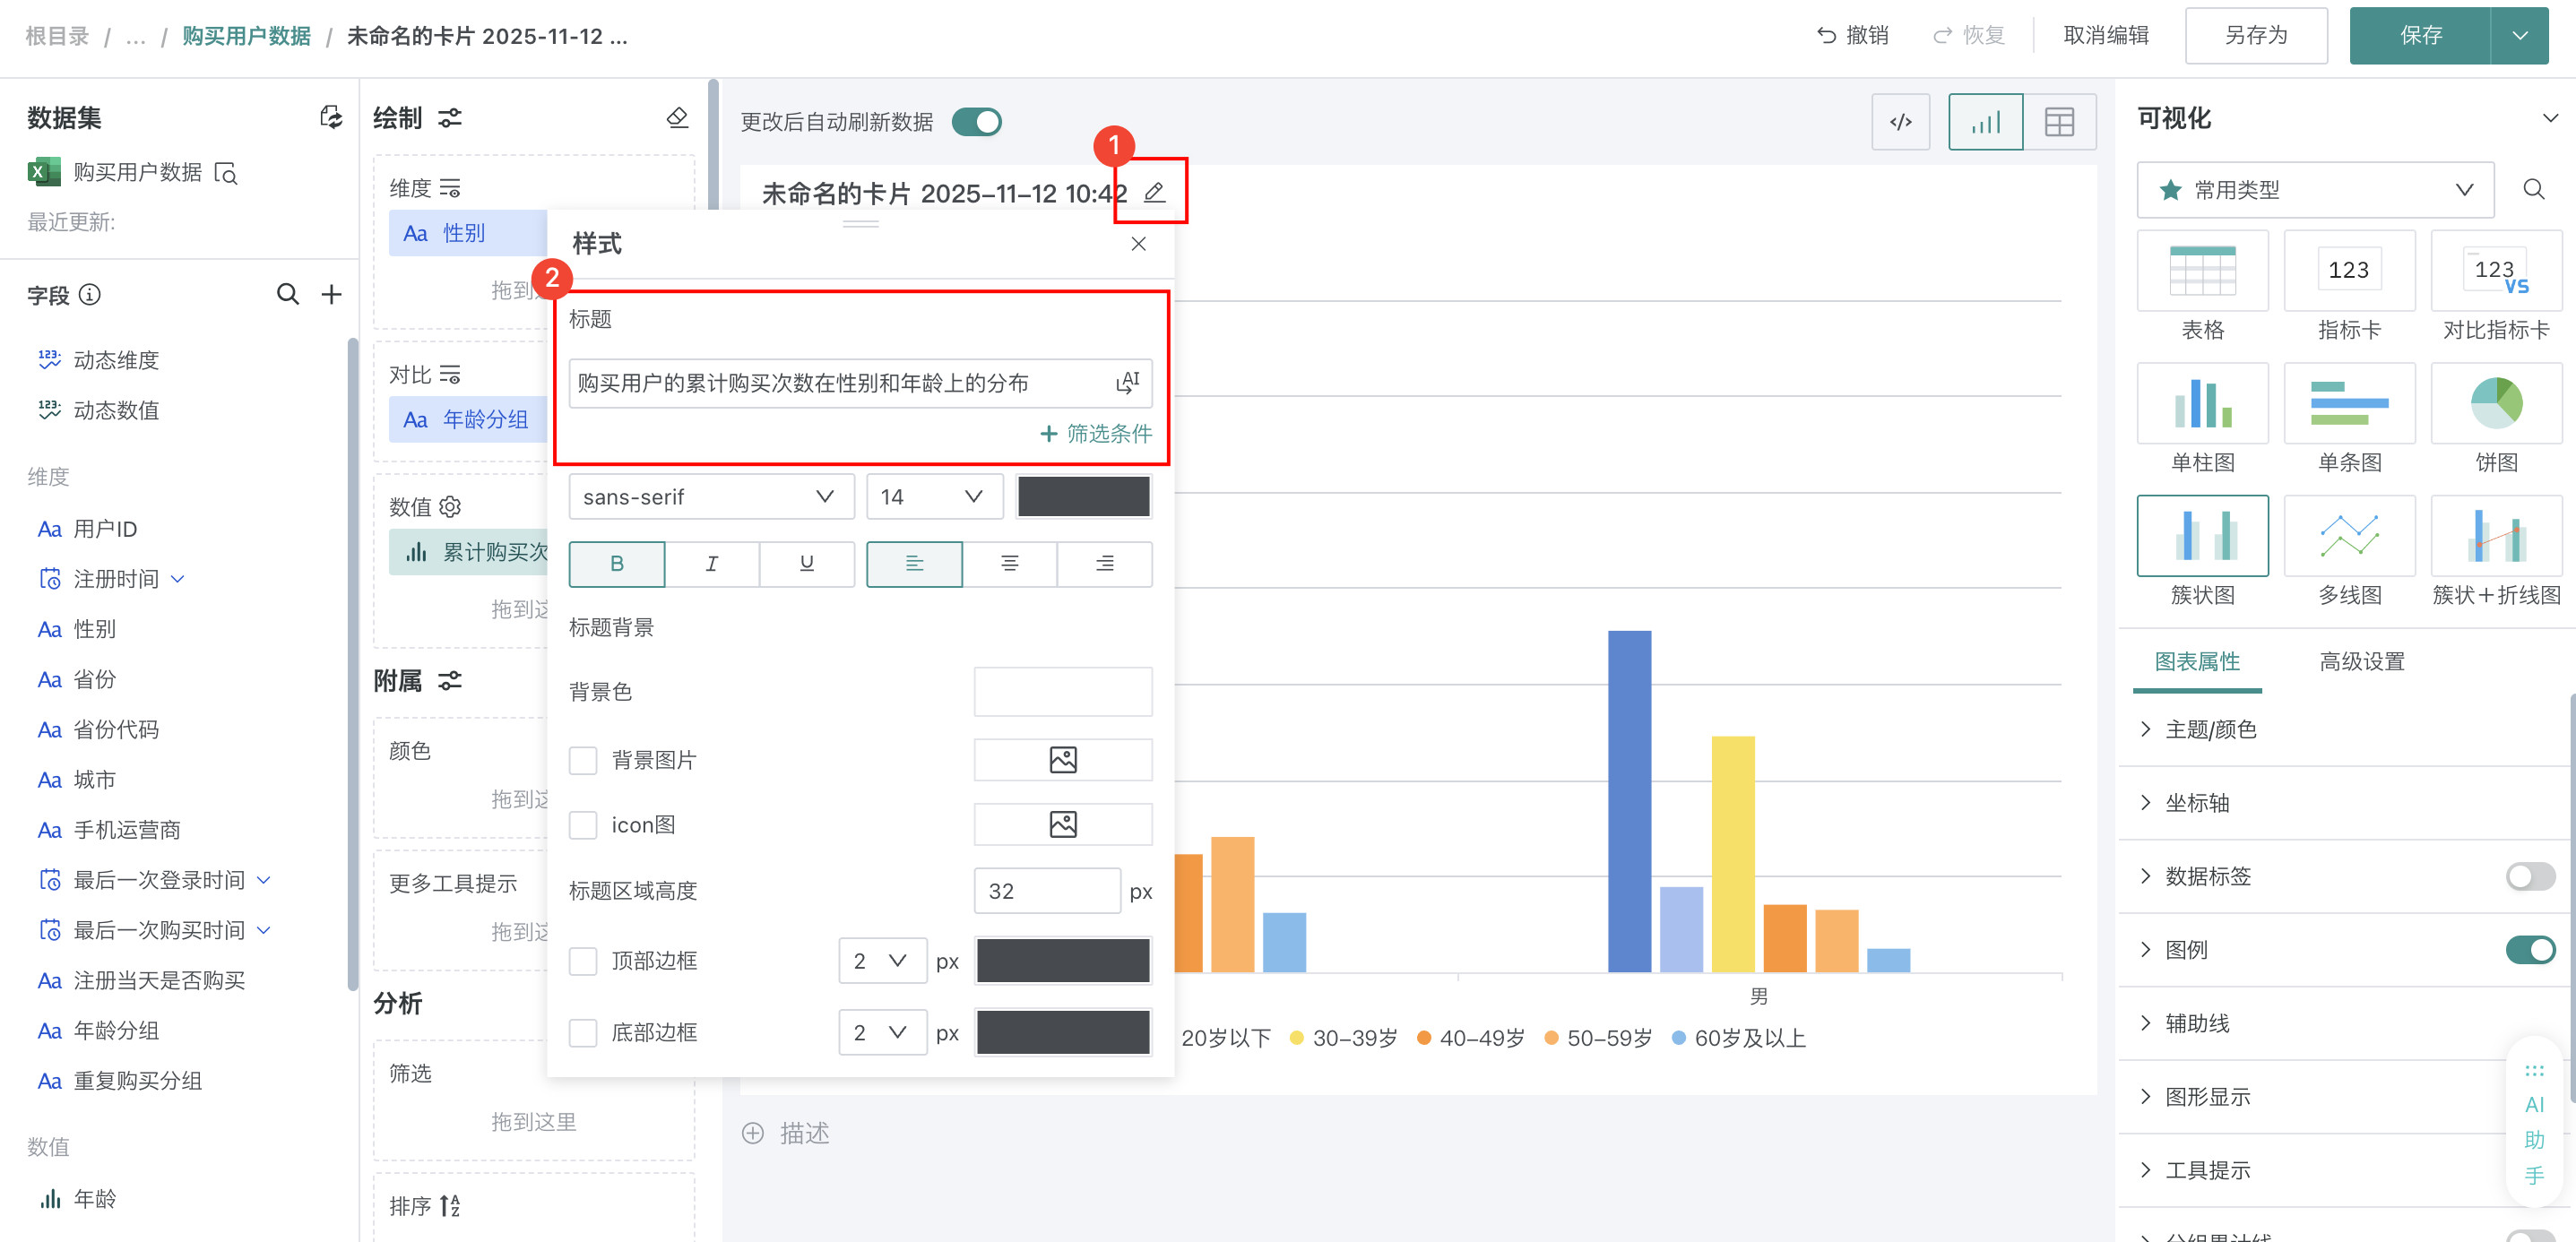This screenshot has height=1242, width=2576.
Task: Open the sans-serif font dropdown
Action: tap(710, 497)
